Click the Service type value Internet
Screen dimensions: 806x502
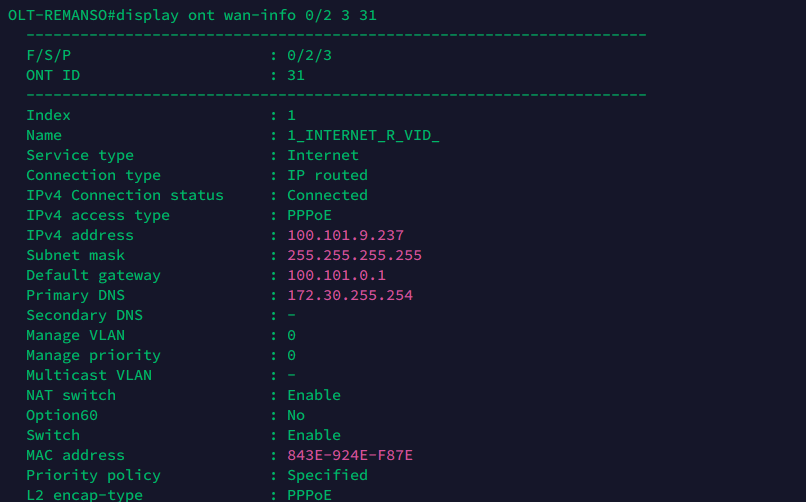[322, 155]
